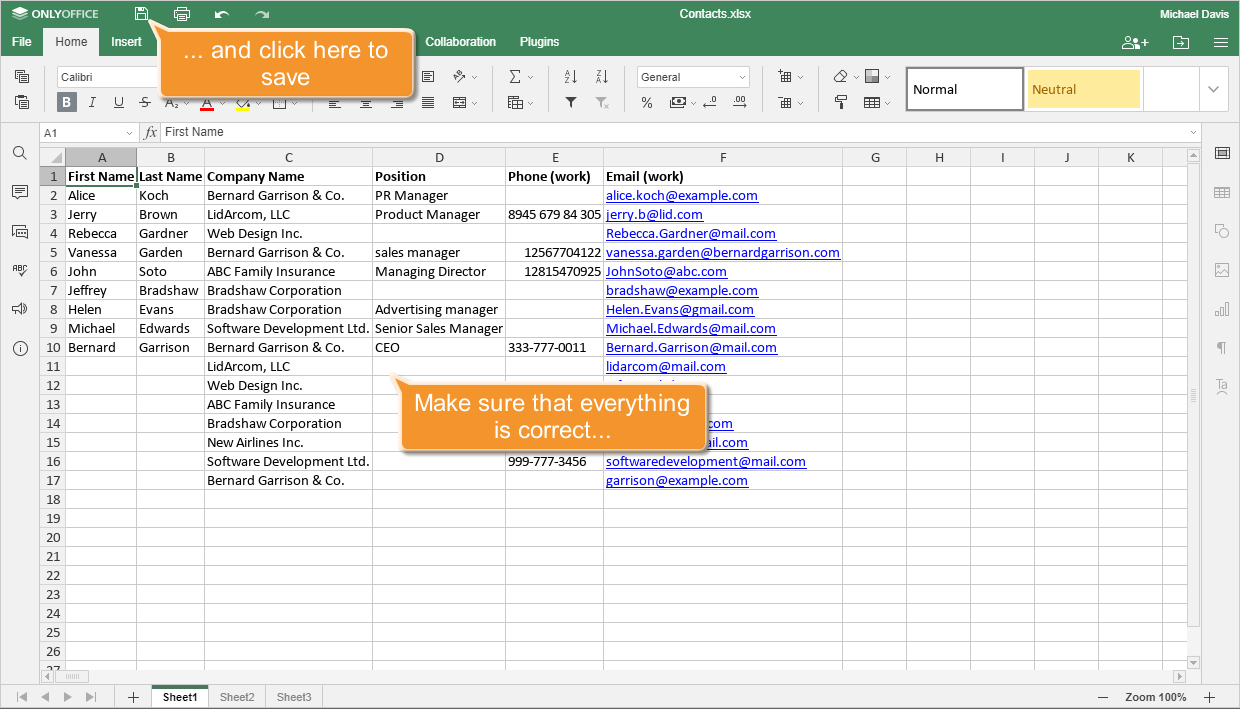Toggle strikethrough formatting
This screenshot has width=1240, height=709.
pyautogui.click(x=144, y=102)
